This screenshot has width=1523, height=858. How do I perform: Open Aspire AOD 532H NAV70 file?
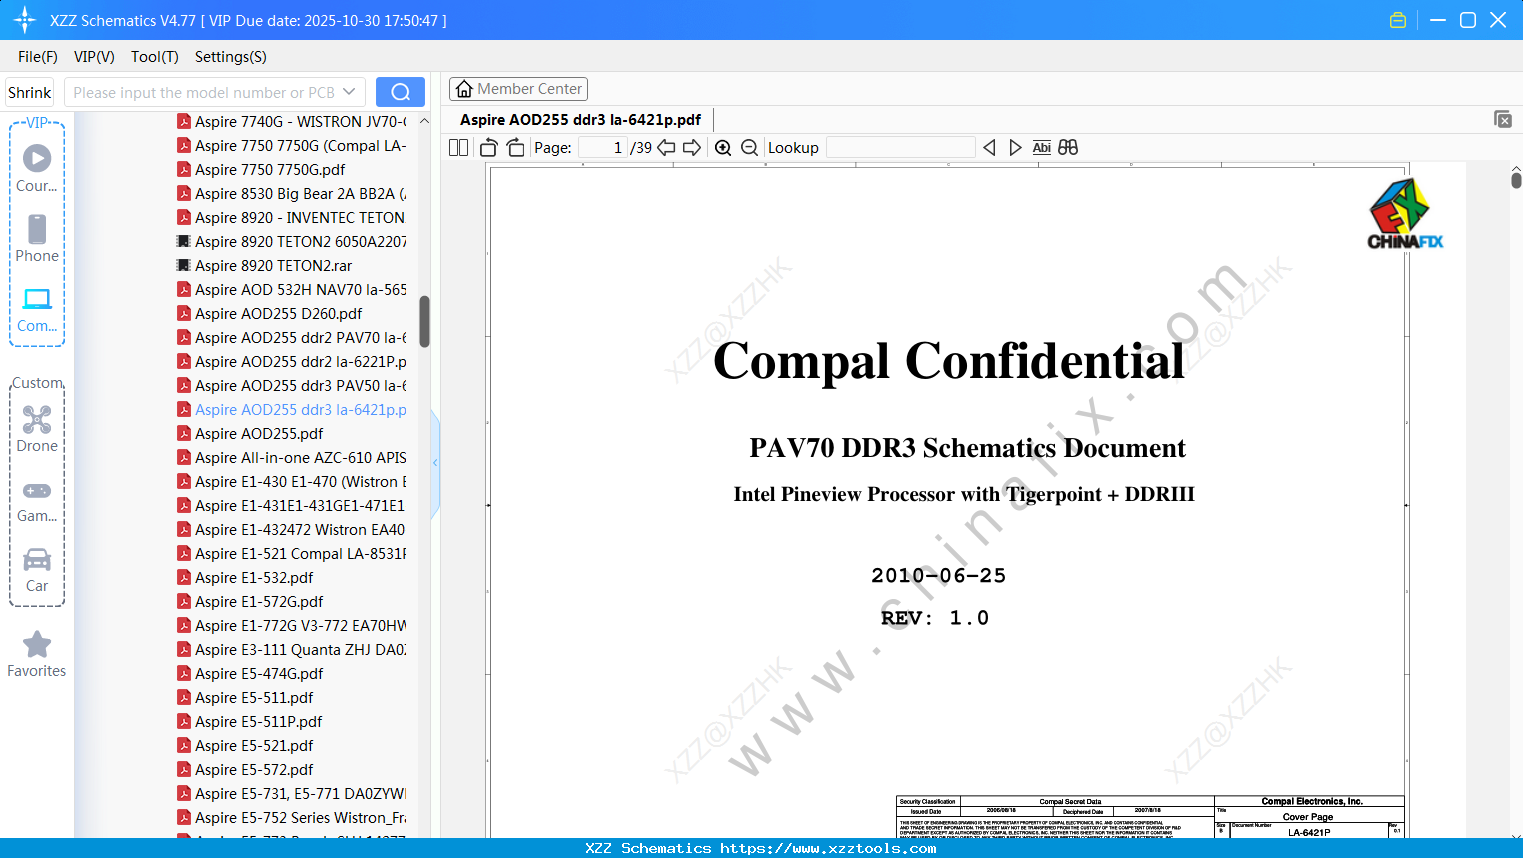pos(292,290)
